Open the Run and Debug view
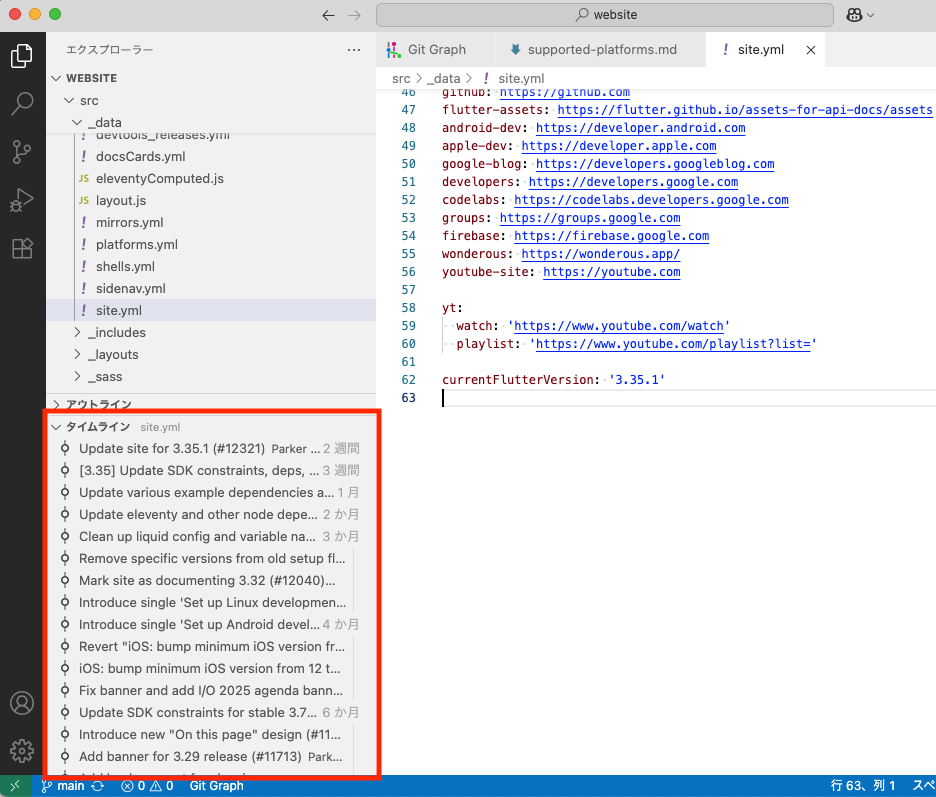The width and height of the screenshot is (936, 797). 22,200
